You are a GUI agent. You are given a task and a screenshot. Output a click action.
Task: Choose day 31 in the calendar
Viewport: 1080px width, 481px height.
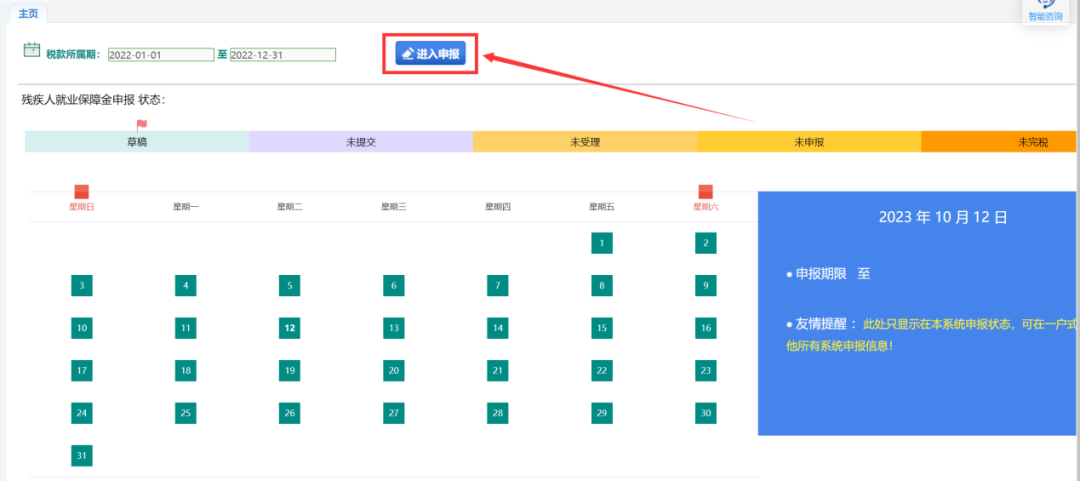pos(82,455)
